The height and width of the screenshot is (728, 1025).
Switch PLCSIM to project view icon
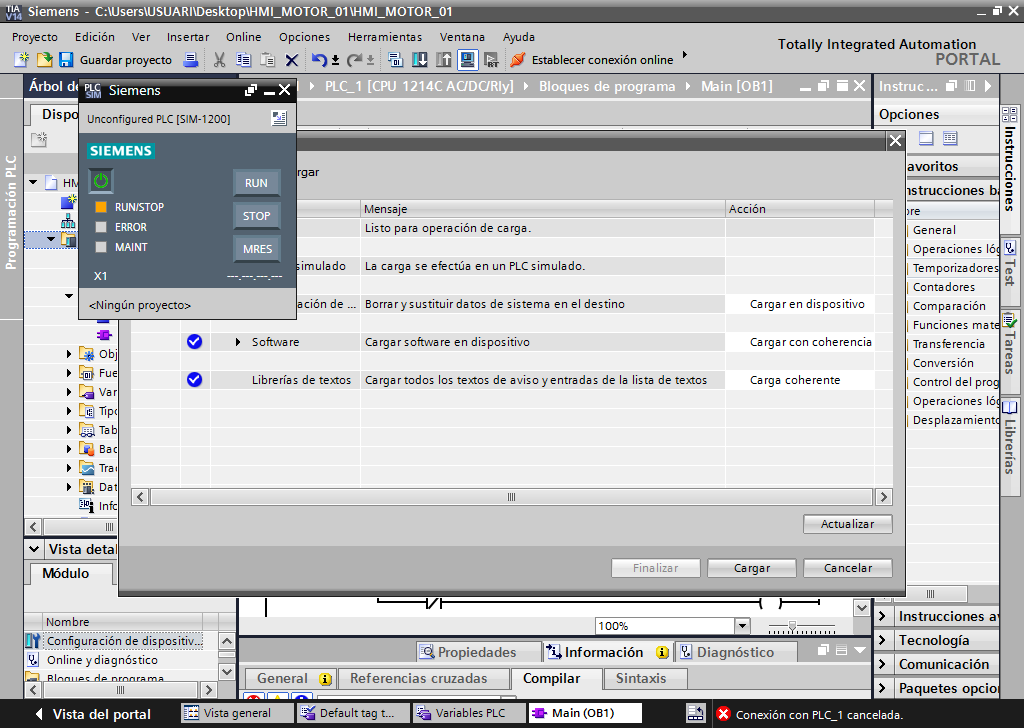[279, 119]
